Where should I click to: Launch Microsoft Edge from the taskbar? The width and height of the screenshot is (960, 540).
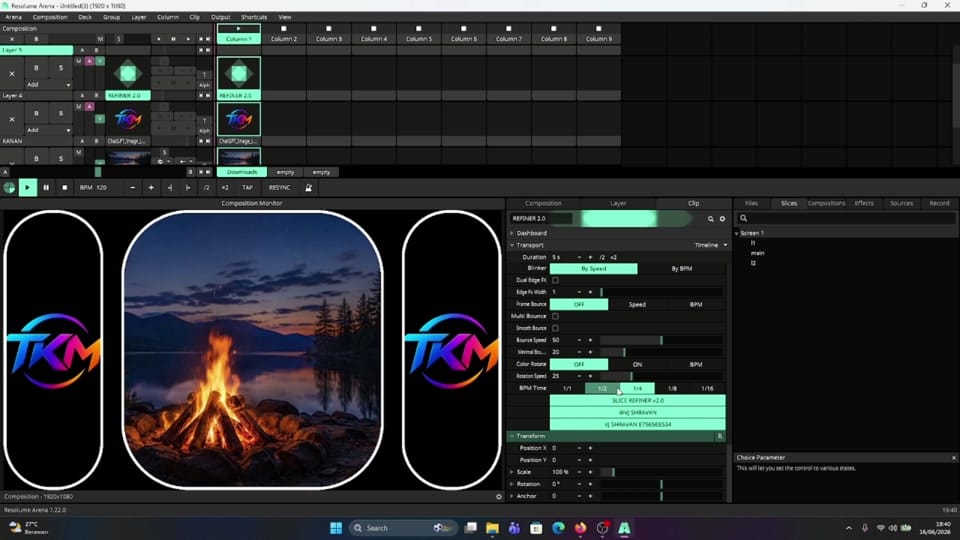point(558,528)
